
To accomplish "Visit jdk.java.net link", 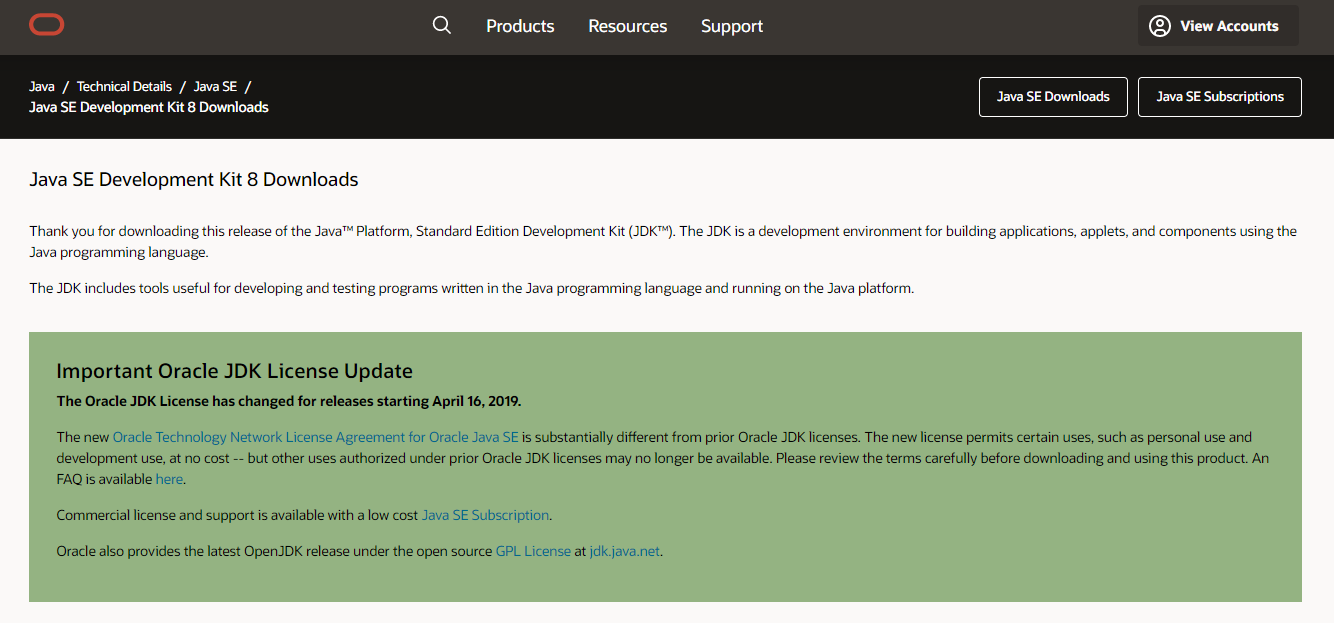I will tap(625, 551).
